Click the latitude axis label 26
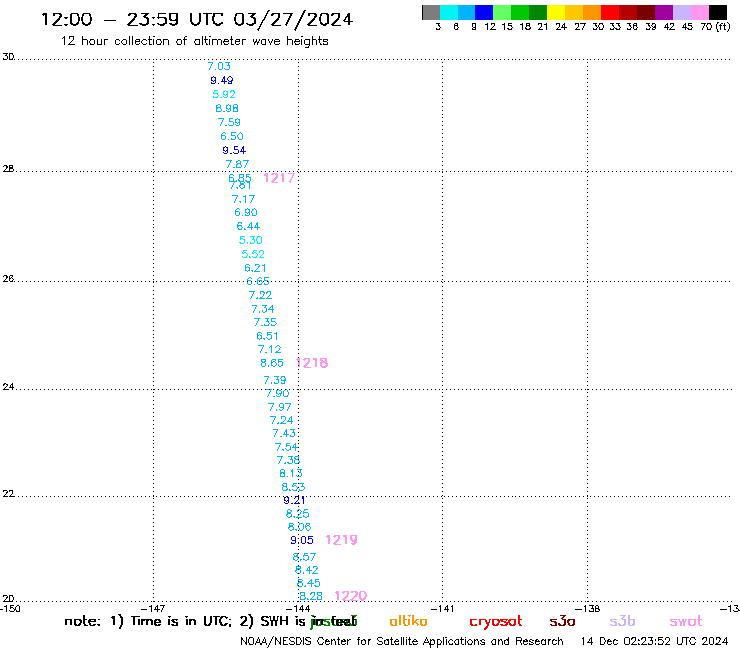Screen dimensions: 740x650 [8, 279]
